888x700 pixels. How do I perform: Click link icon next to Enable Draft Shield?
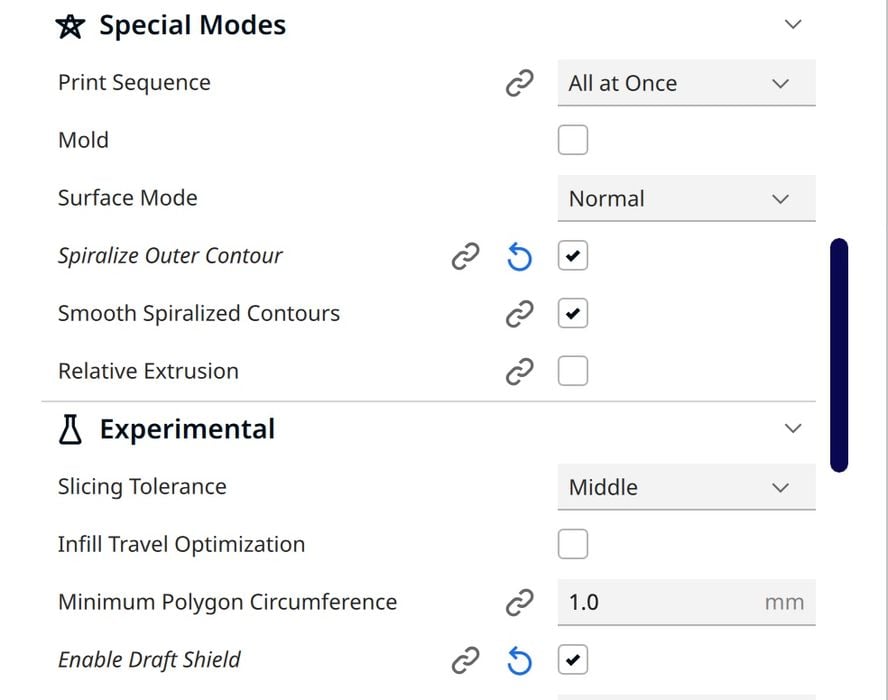465,661
